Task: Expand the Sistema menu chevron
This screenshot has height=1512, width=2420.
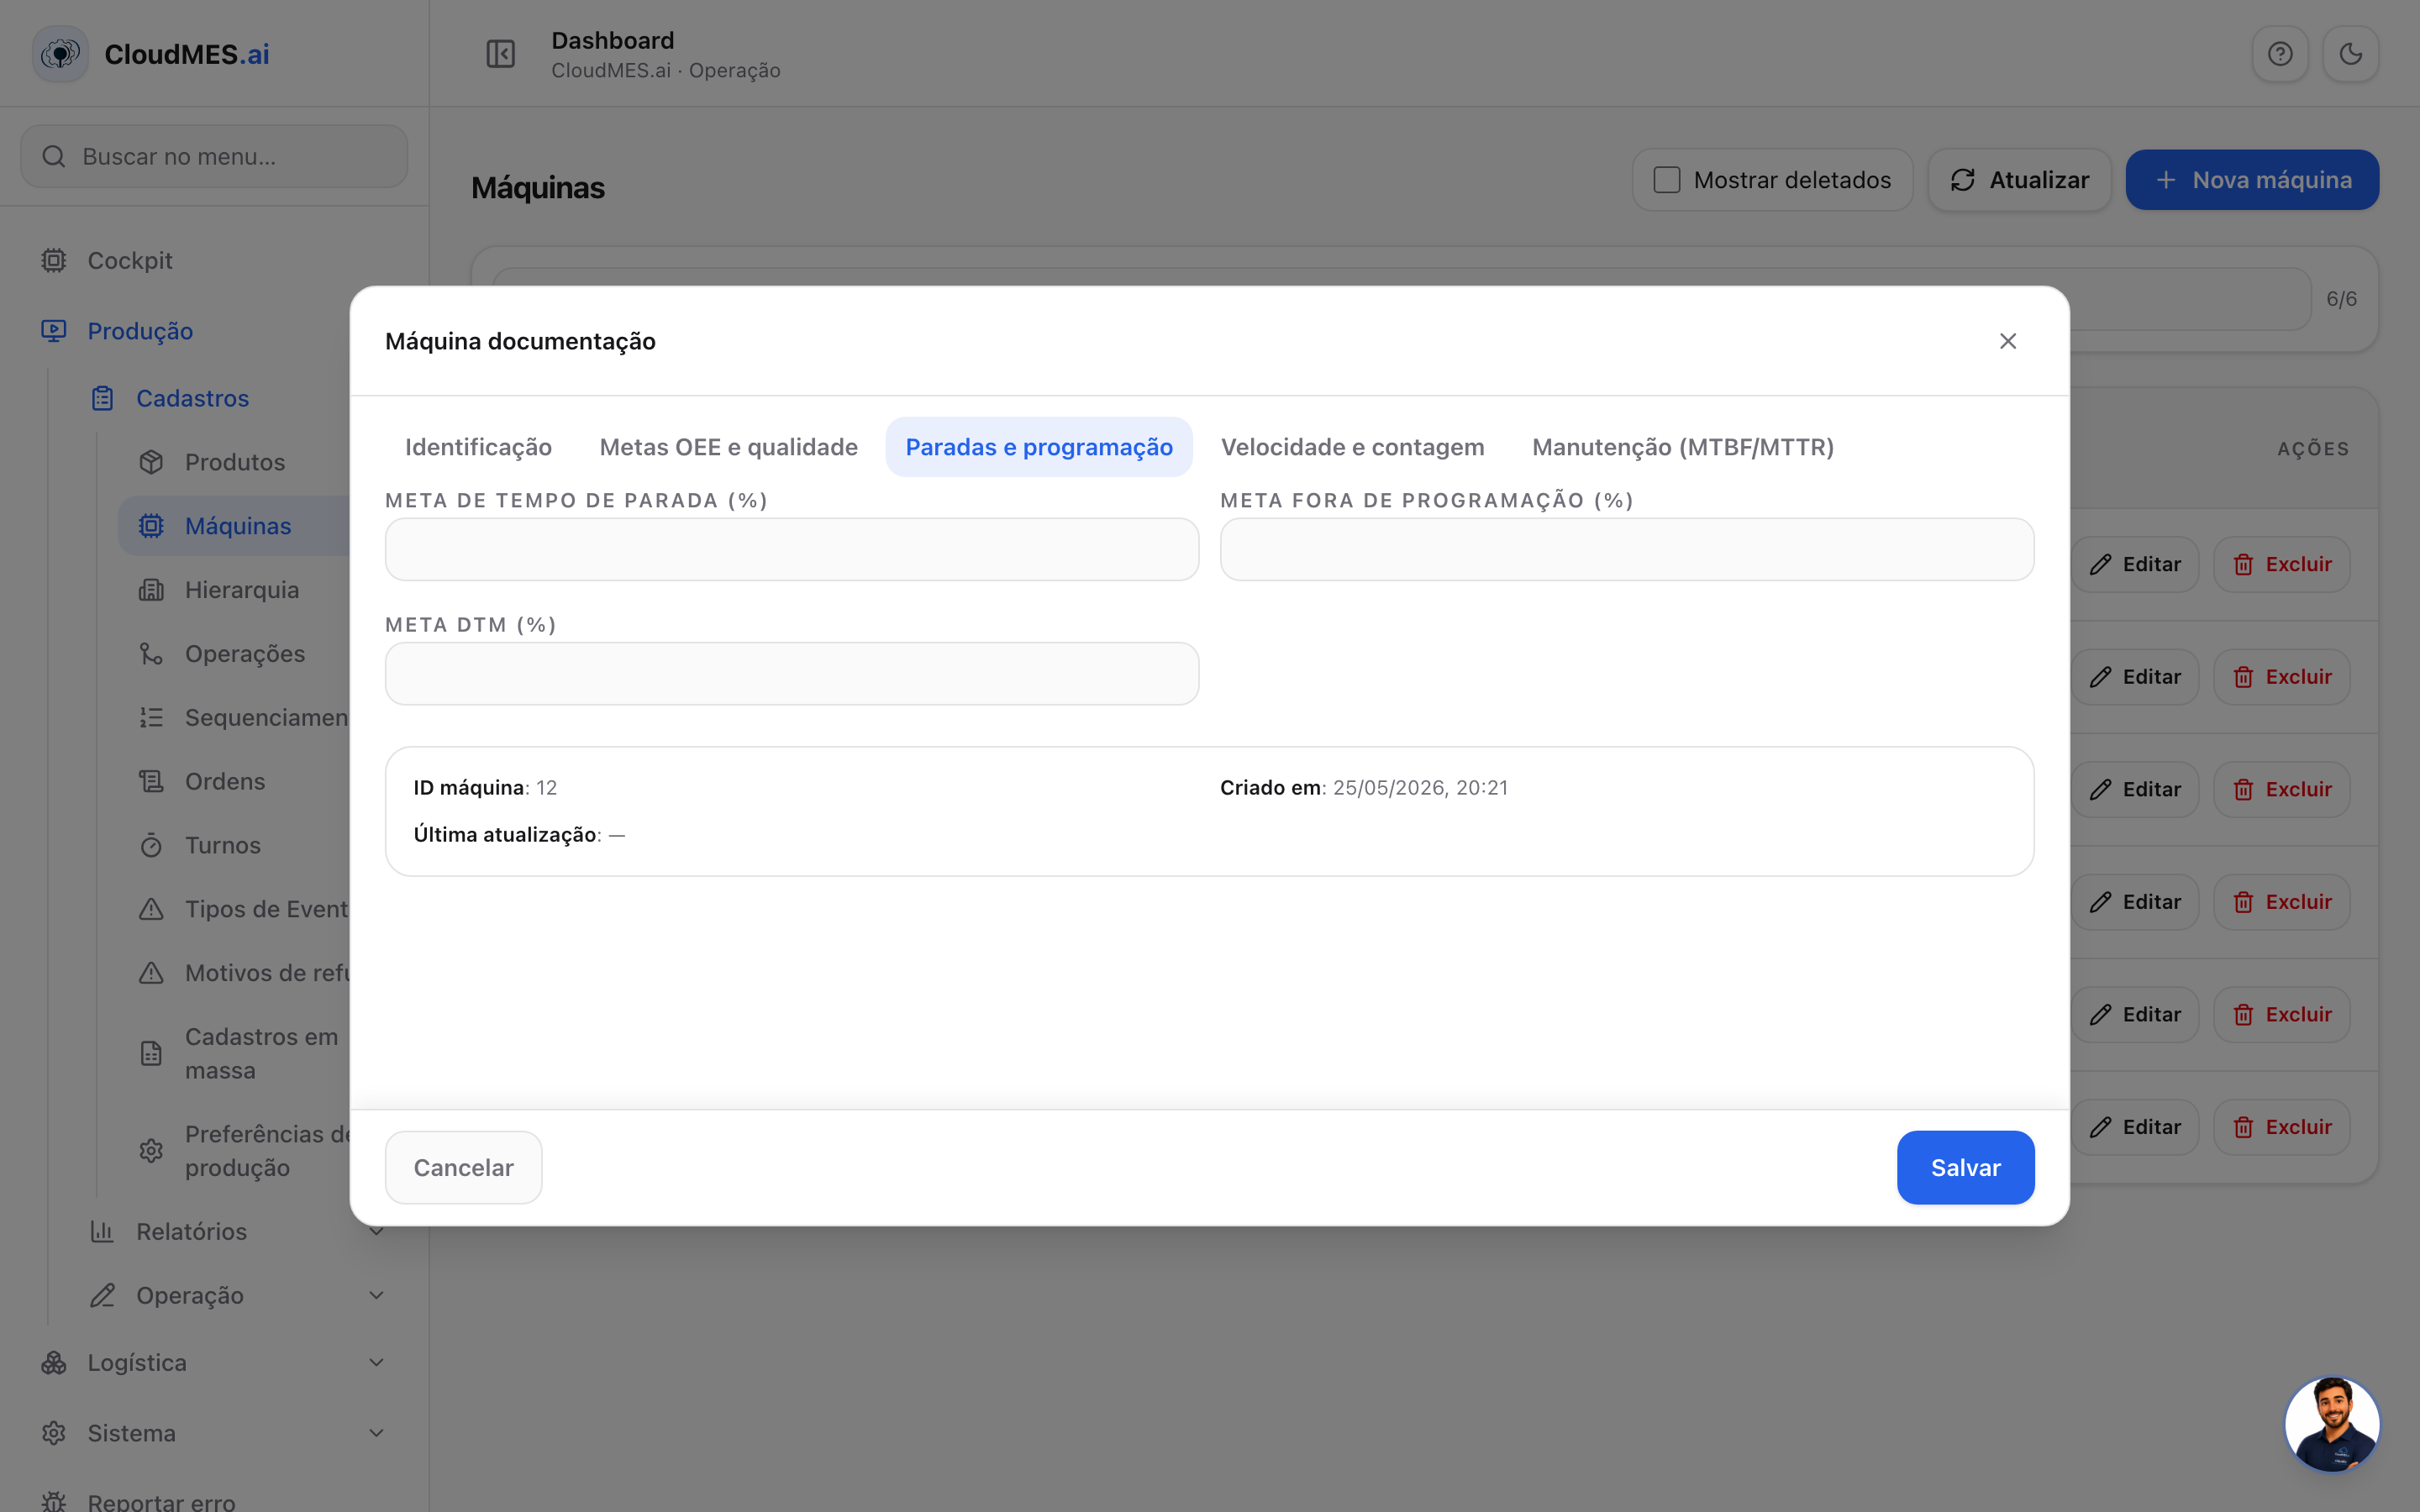Action: [376, 1433]
